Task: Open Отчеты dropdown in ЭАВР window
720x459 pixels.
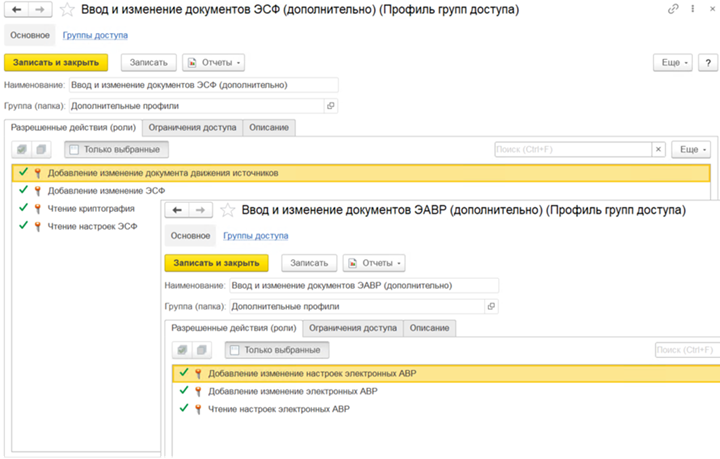Action: pyautogui.click(x=374, y=263)
